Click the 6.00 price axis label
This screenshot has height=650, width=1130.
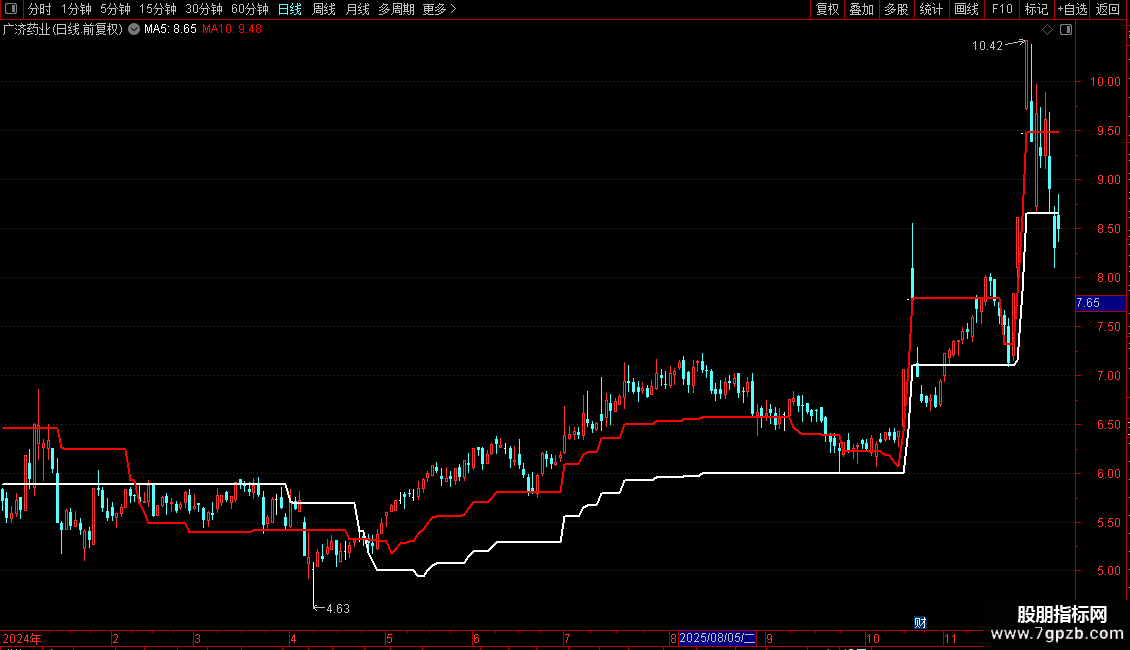(1108, 474)
